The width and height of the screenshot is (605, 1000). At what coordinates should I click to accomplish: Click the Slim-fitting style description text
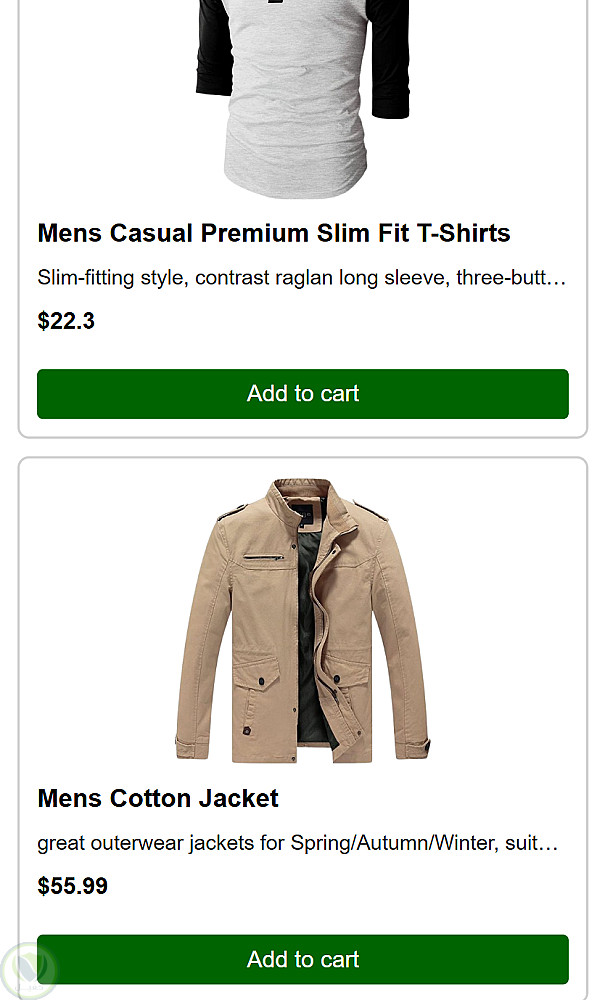301,277
